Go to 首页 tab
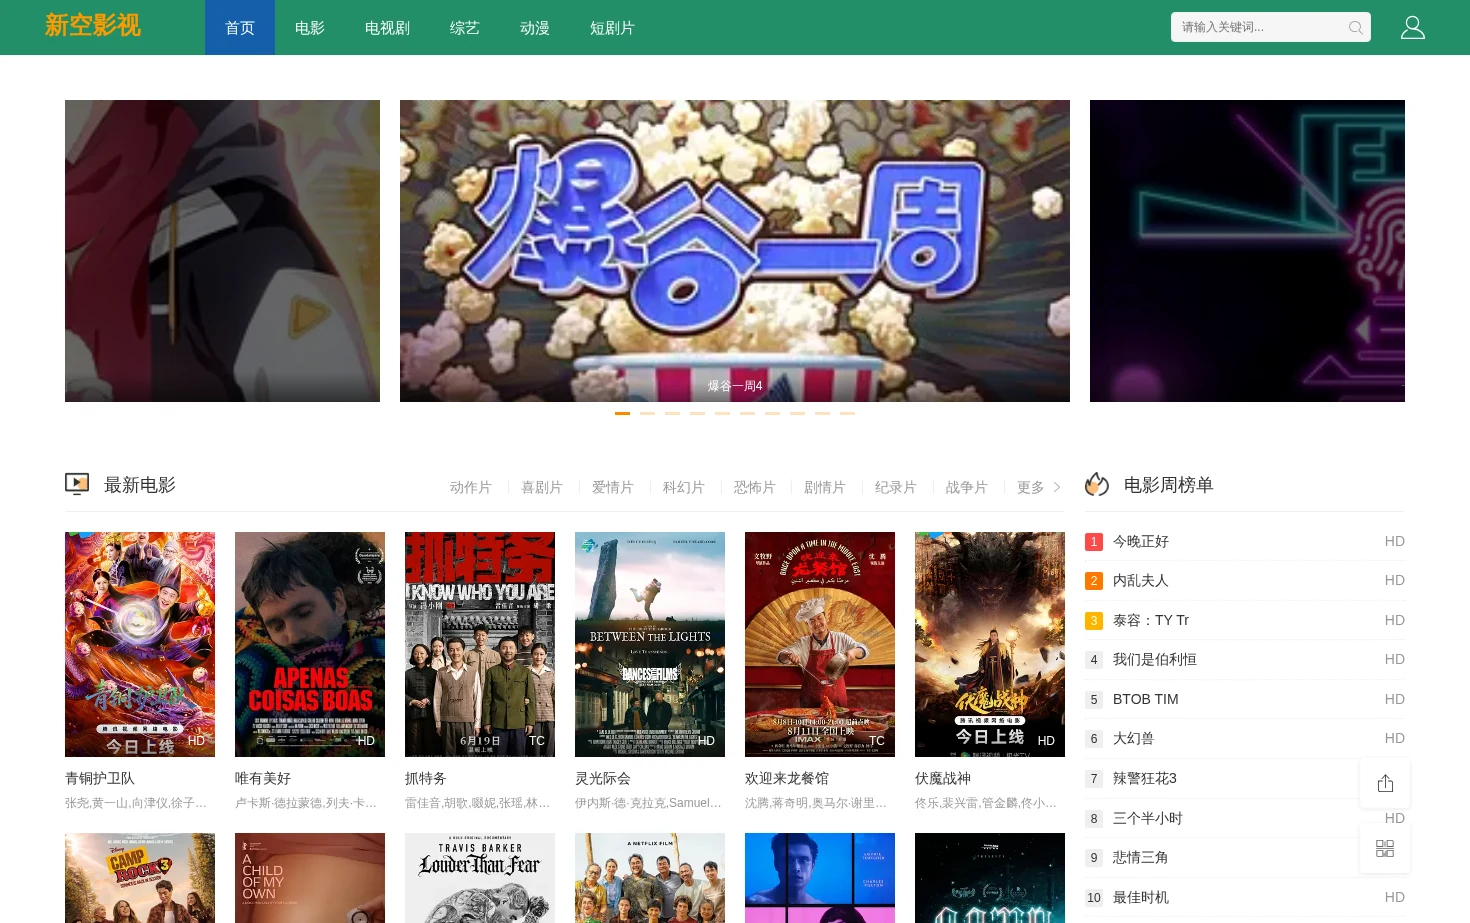 240,28
